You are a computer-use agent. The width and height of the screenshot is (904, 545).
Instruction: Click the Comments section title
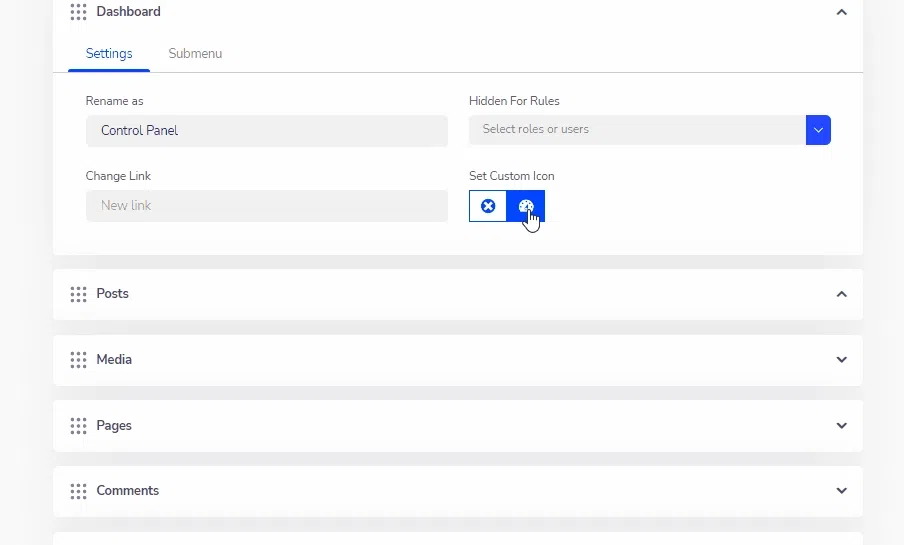(127, 490)
